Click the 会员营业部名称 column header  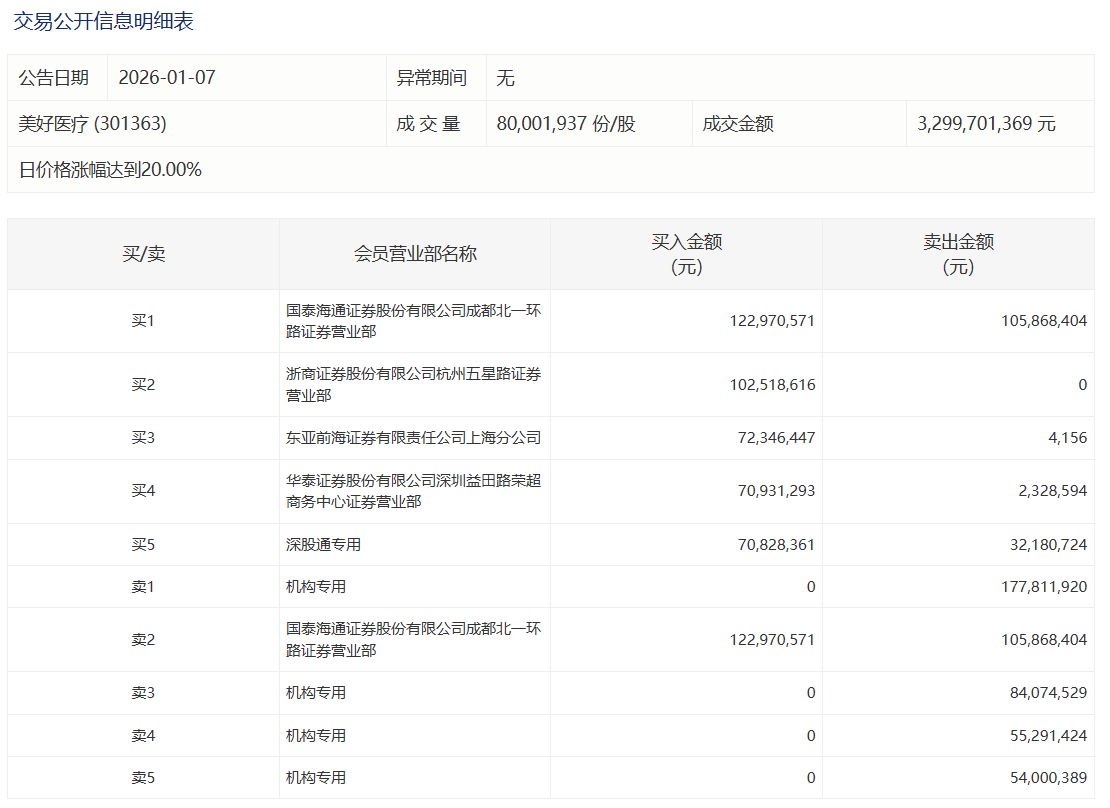point(415,254)
